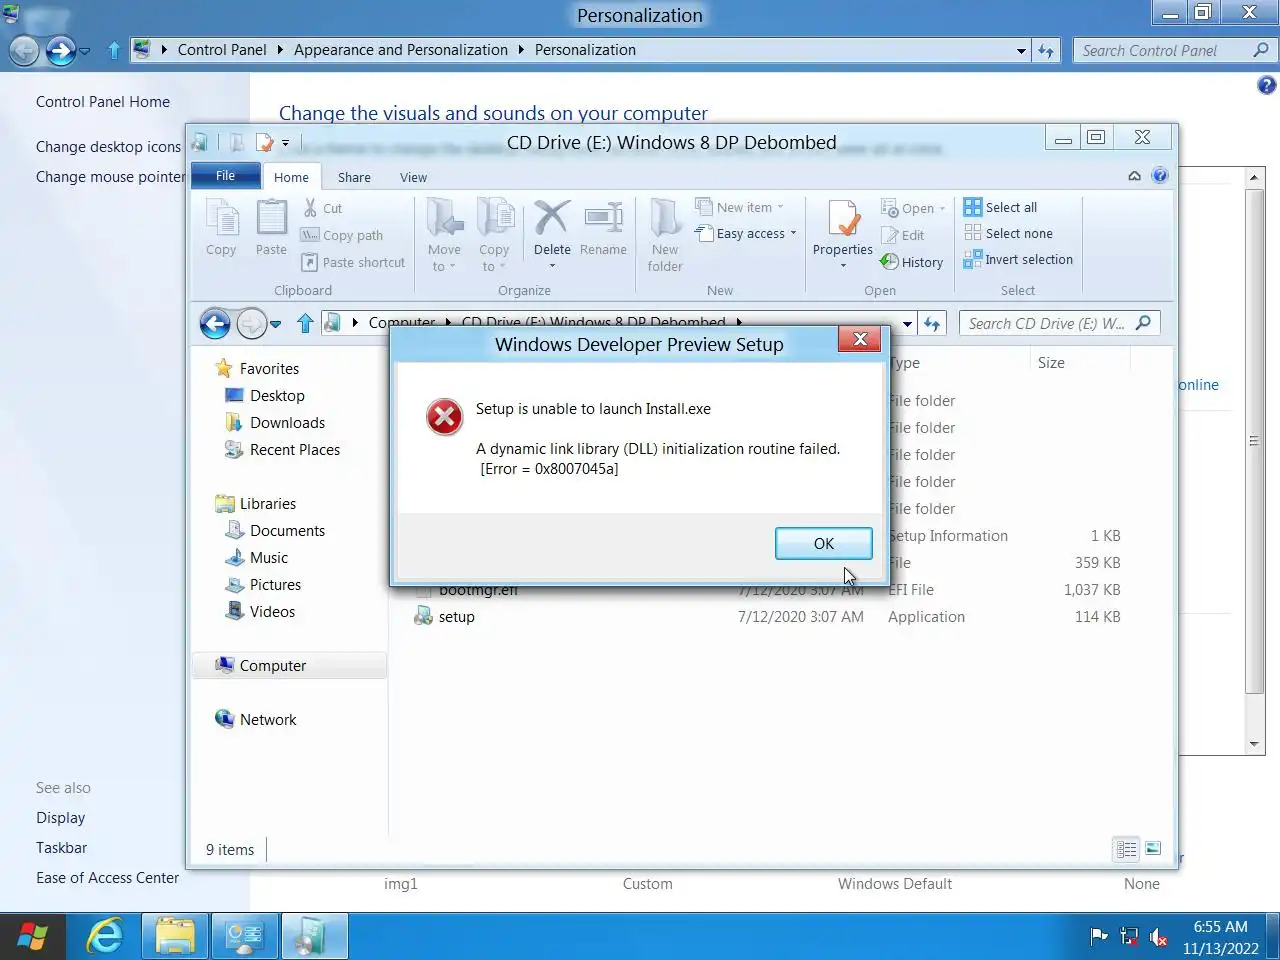1280x960 pixels.
Task: Expand the New item dropdown
Action: pyautogui.click(x=780, y=208)
